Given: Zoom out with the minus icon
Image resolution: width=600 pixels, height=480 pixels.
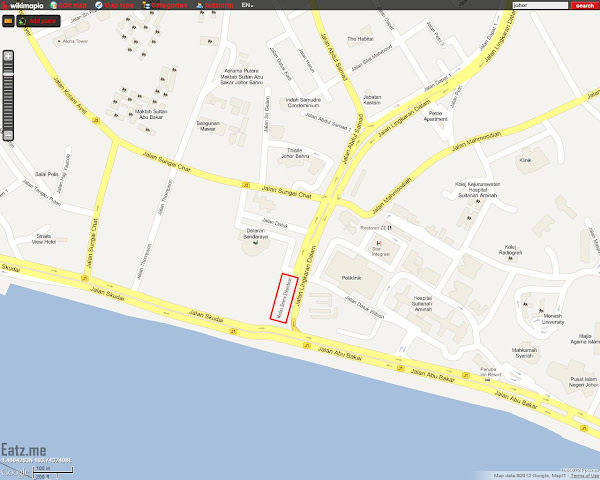Looking at the screenshot, I should click(8, 135).
